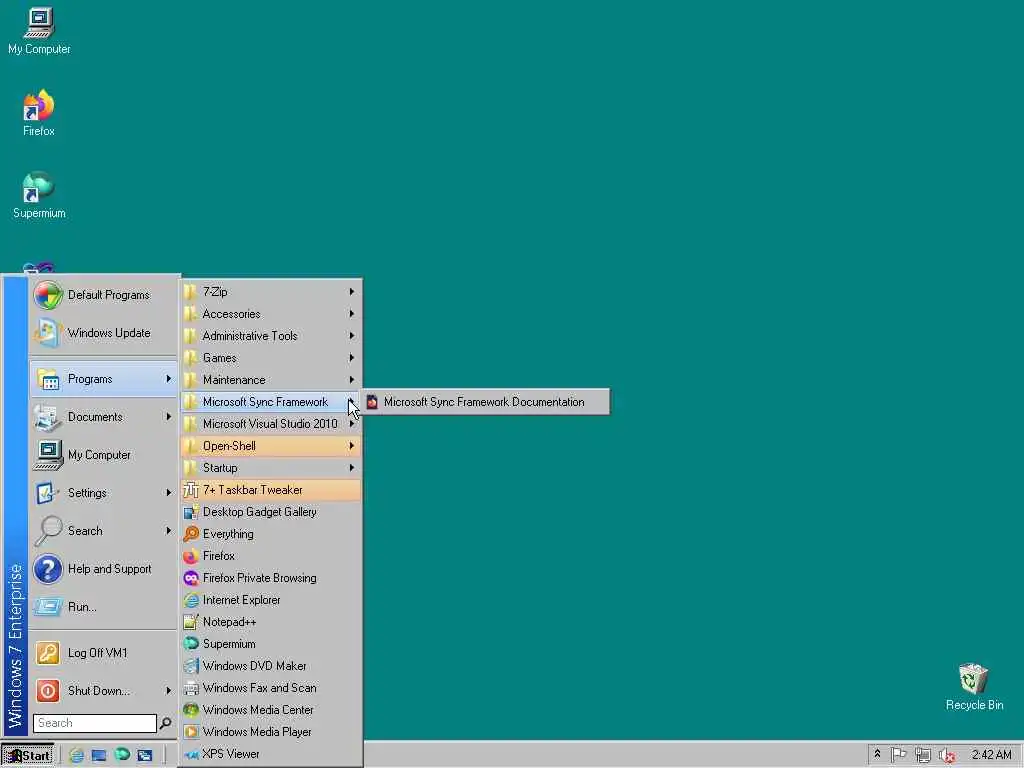
Task: Open Default Programs in Start menu
Action: coord(104,295)
